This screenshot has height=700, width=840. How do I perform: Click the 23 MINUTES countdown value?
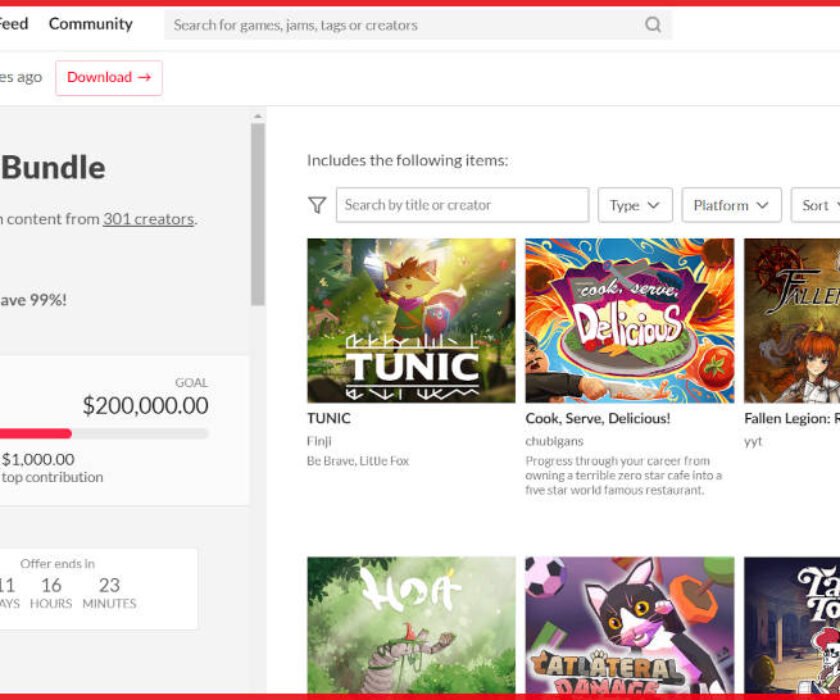click(109, 593)
